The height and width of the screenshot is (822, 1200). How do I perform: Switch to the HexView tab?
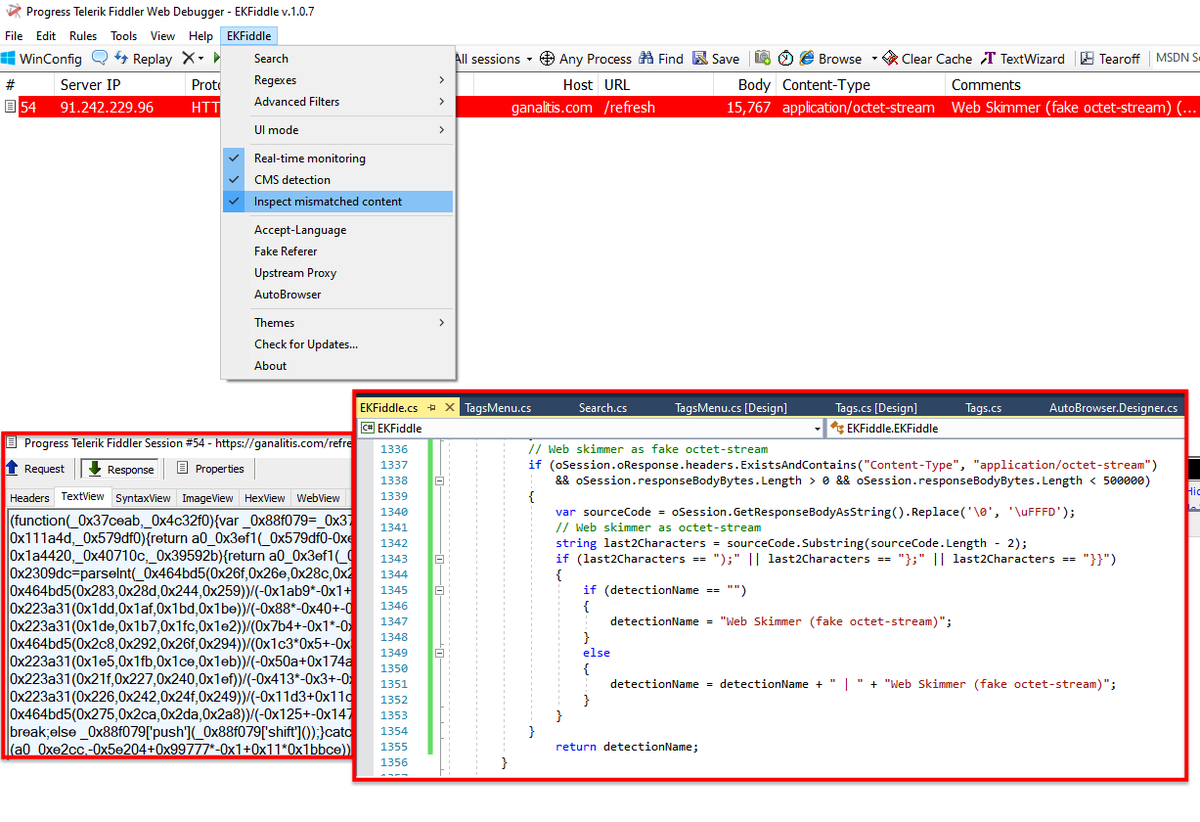(265, 497)
